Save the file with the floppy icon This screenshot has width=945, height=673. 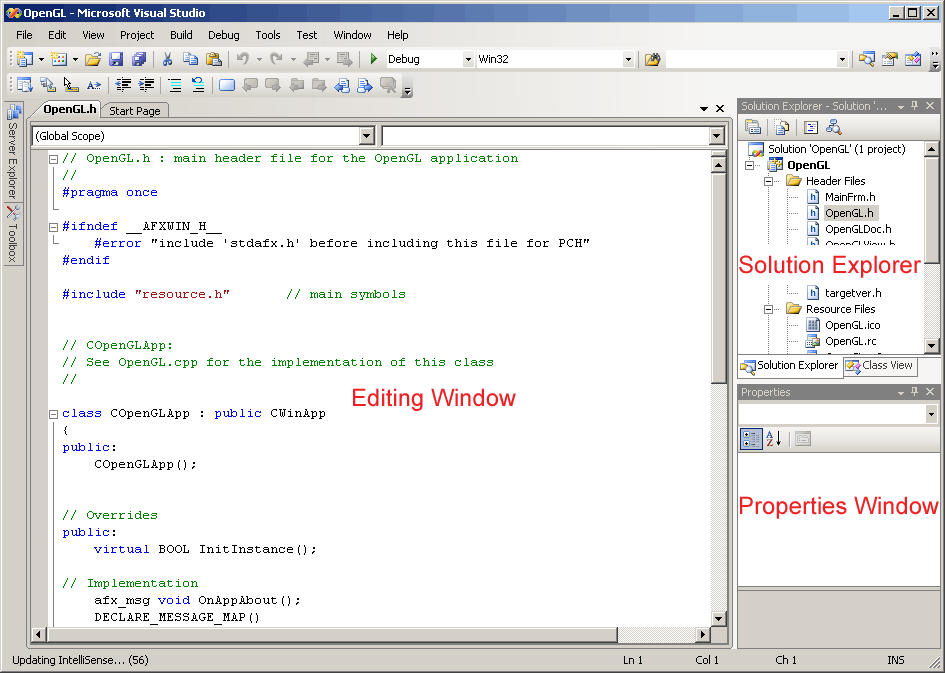tap(116, 59)
